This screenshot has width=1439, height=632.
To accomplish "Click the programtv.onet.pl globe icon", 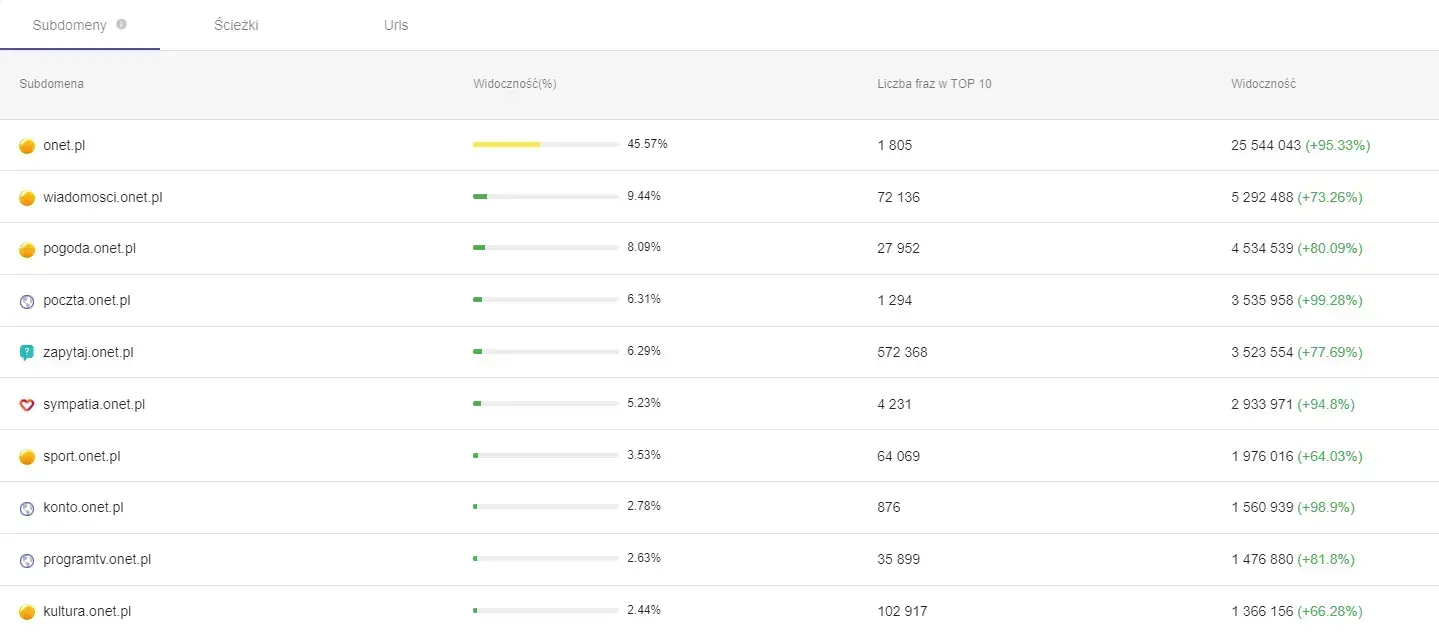I will [27, 560].
